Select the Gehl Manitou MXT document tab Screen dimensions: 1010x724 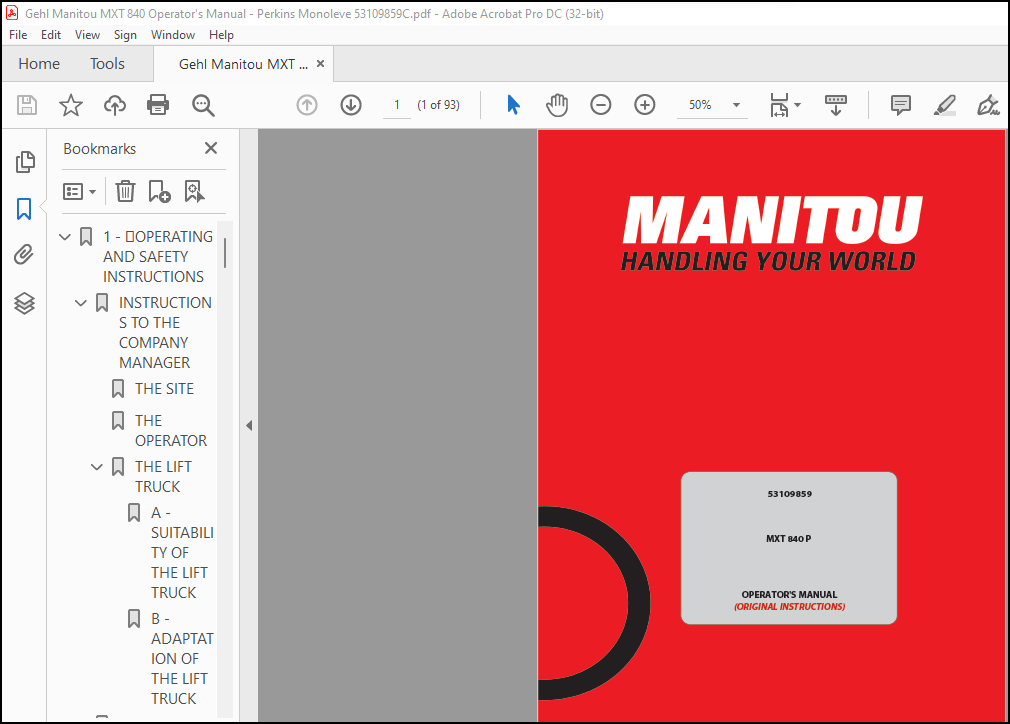pyautogui.click(x=243, y=64)
